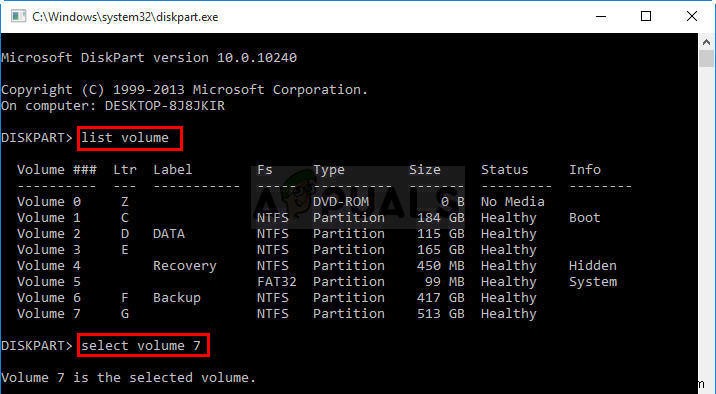The image size is (716, 394).
Task: Close the diskpart.exe window
Action: 692,16
